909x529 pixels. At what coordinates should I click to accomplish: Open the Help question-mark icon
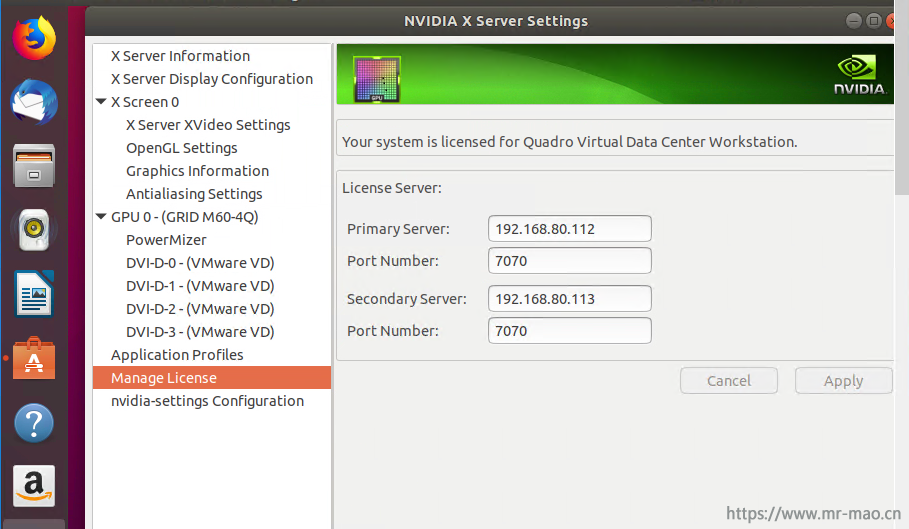(34, 423)
